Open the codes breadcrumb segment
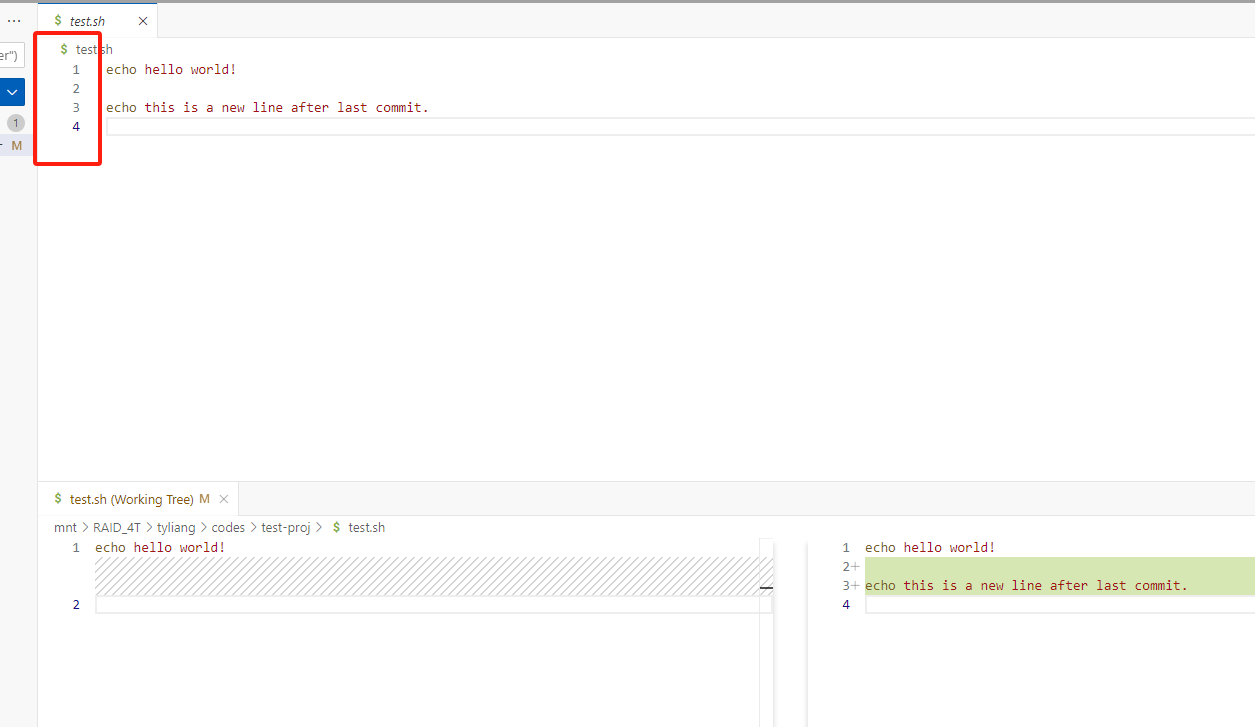The height and width of the screenshot is (727, 1255). coord(228,527)
